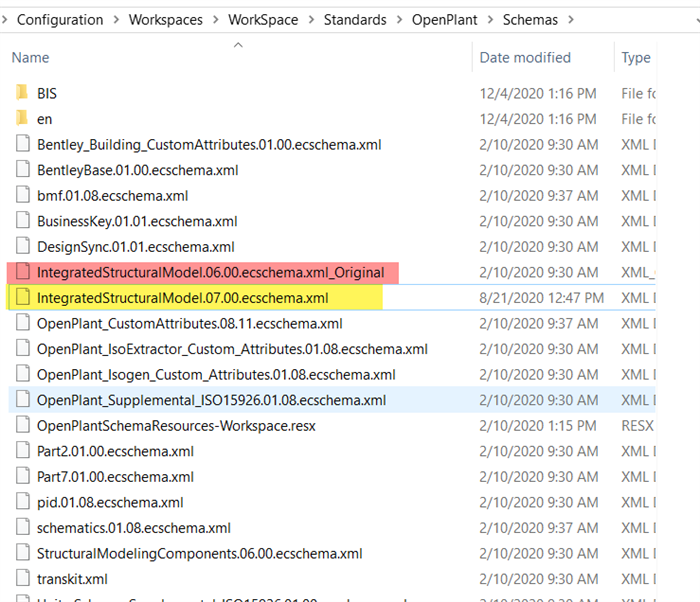700x602 pixels.
Task: Click file icon of DesignSync.01.01.ecschema.xml
Action: coord(23,246)
